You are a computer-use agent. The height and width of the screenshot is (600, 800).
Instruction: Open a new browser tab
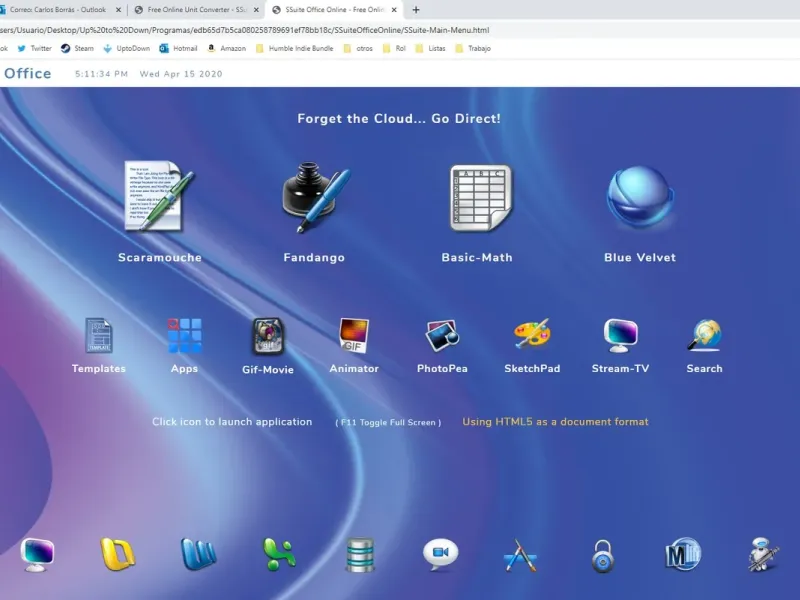pyautogui.click(x=416, y=10)
